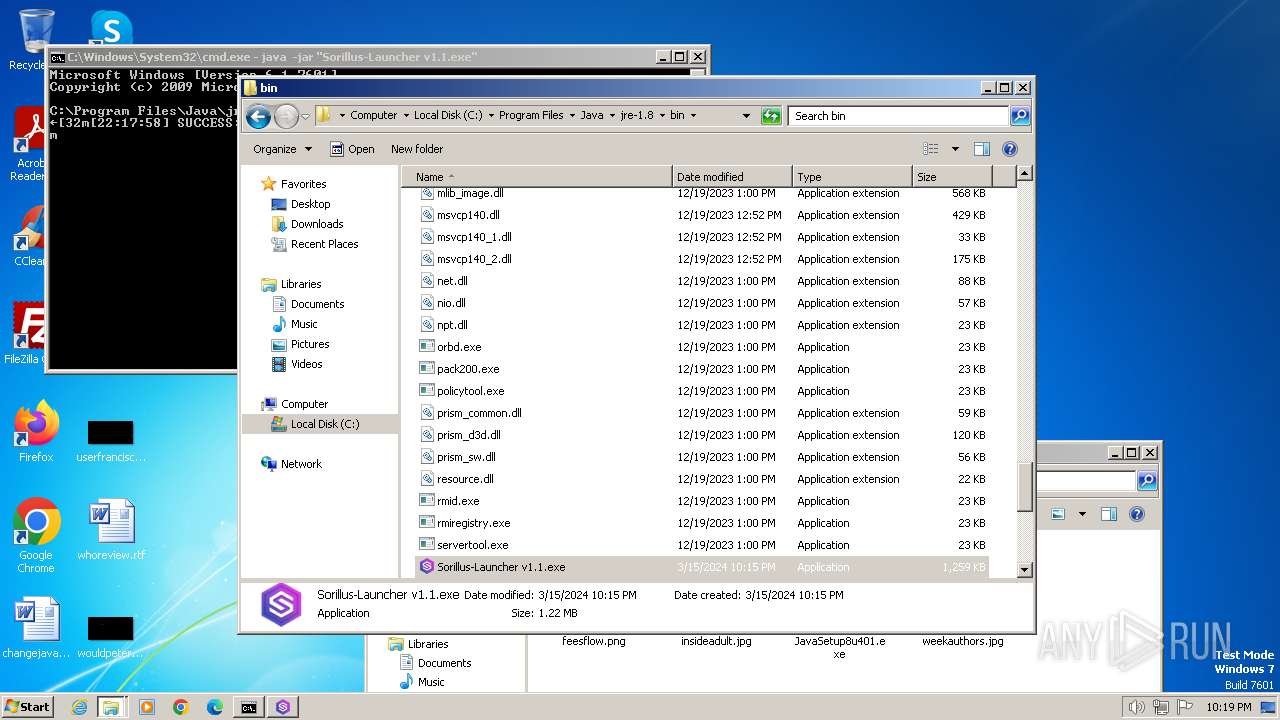Click the search magnifier icon in bin window
1280x720 pixels.
(1019, 116)
